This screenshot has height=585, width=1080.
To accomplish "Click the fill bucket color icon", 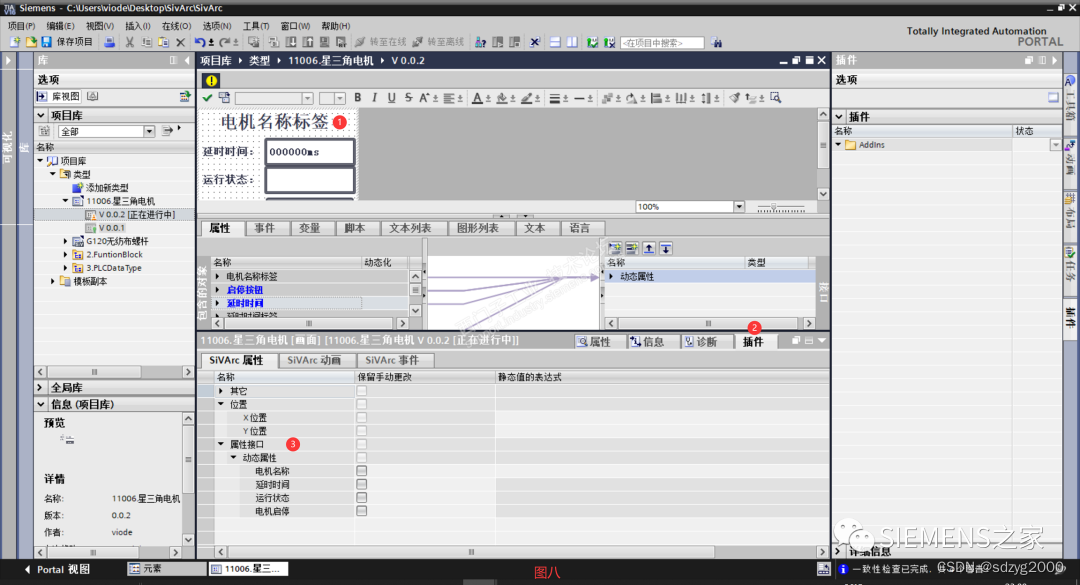I will coord(502,98).
